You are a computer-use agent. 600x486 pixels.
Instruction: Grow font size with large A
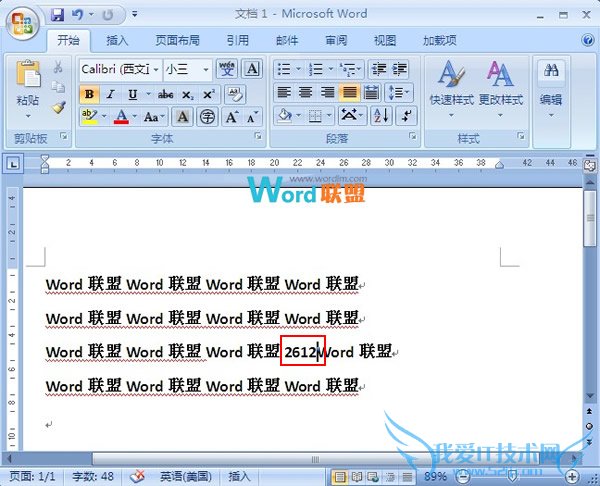point(232,117)
